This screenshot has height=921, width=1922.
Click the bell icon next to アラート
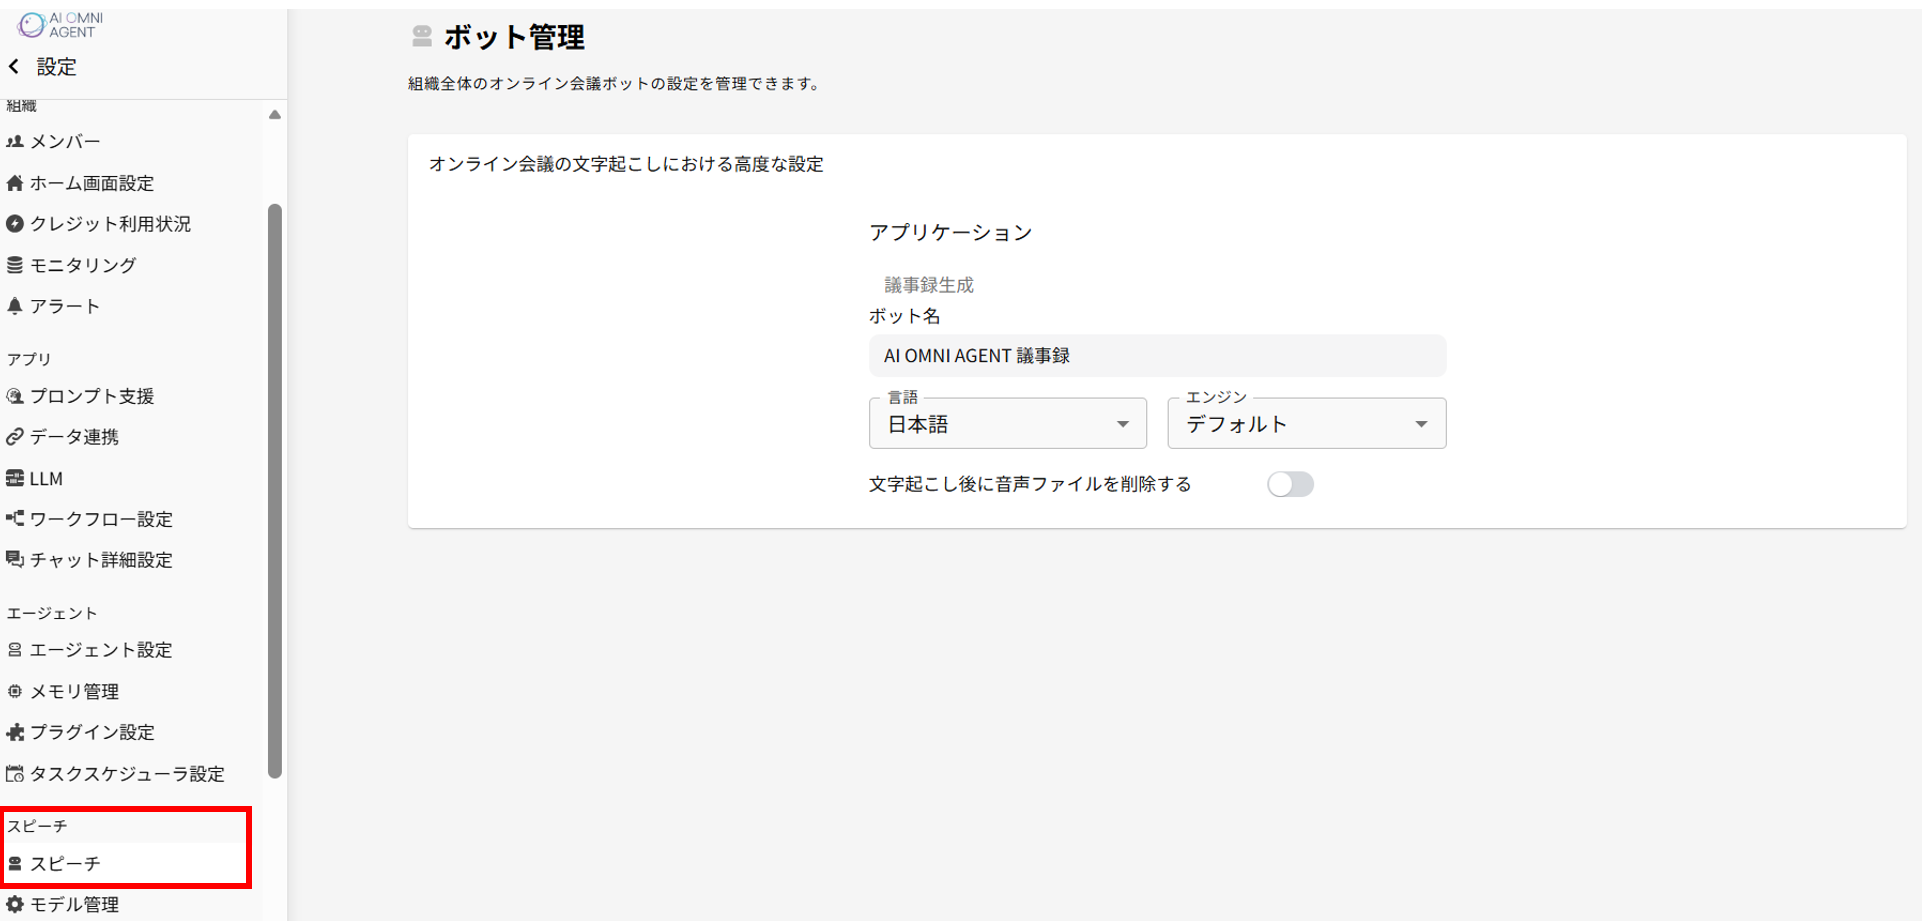tap(15, 306)
